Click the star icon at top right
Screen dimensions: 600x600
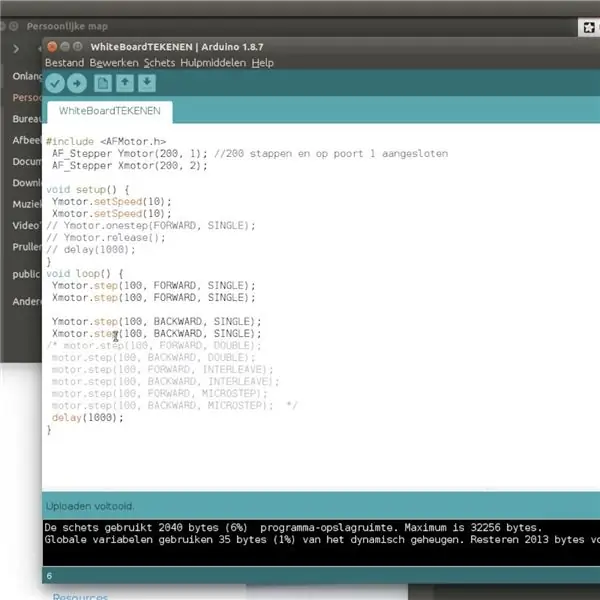[x=589, y=27]
